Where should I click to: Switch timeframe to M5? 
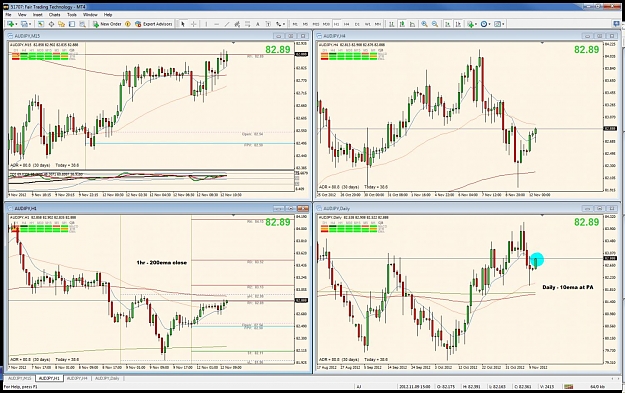(x=306, y=24)
